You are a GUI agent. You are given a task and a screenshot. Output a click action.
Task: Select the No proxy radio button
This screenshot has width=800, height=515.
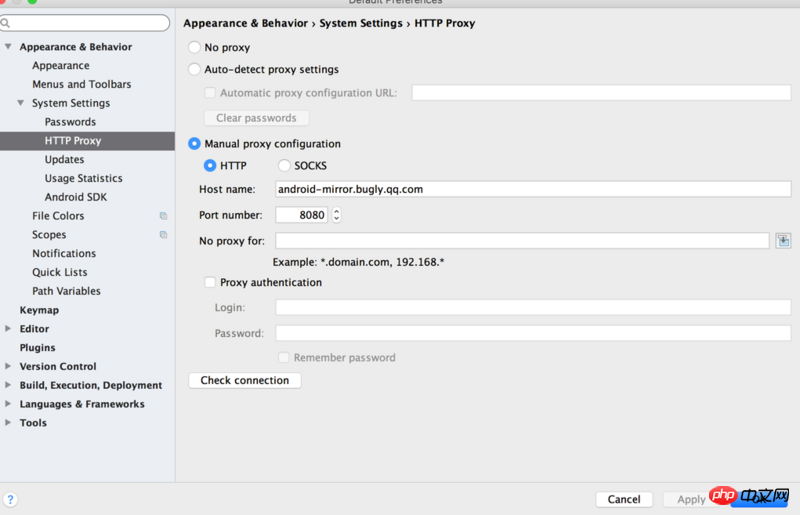[x=194, y=47]
